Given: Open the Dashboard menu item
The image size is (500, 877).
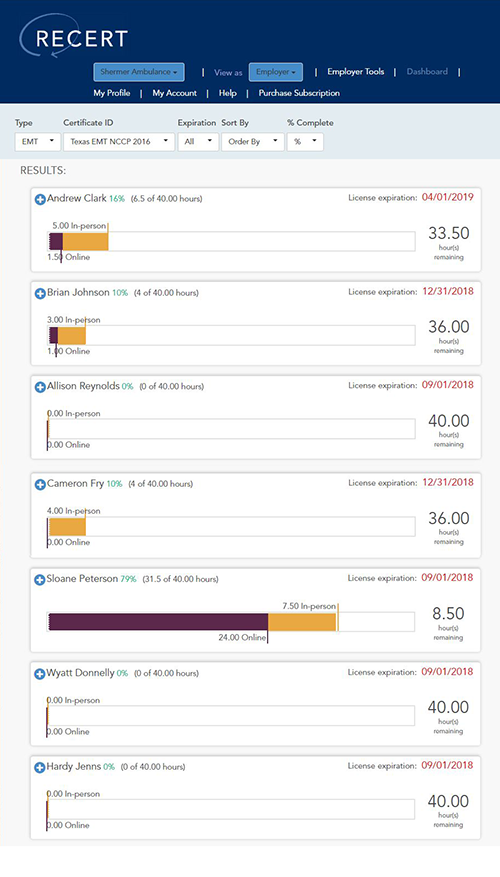Looking at the screenshot, I should (x=427, y=72).
